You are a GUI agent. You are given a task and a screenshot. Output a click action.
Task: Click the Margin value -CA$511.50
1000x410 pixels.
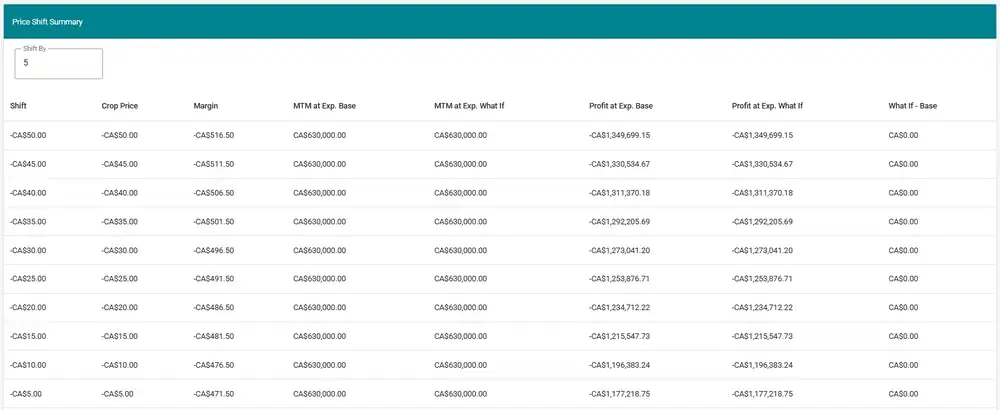tap(214, 164)
